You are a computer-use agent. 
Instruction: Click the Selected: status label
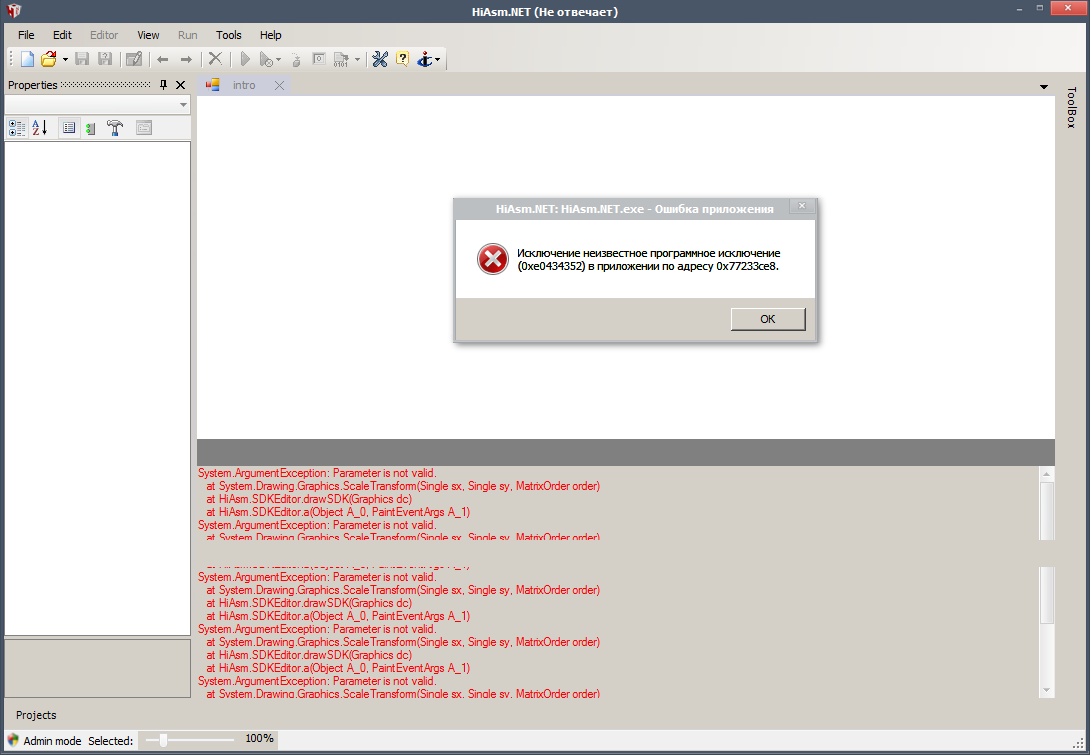click(111, 741)
